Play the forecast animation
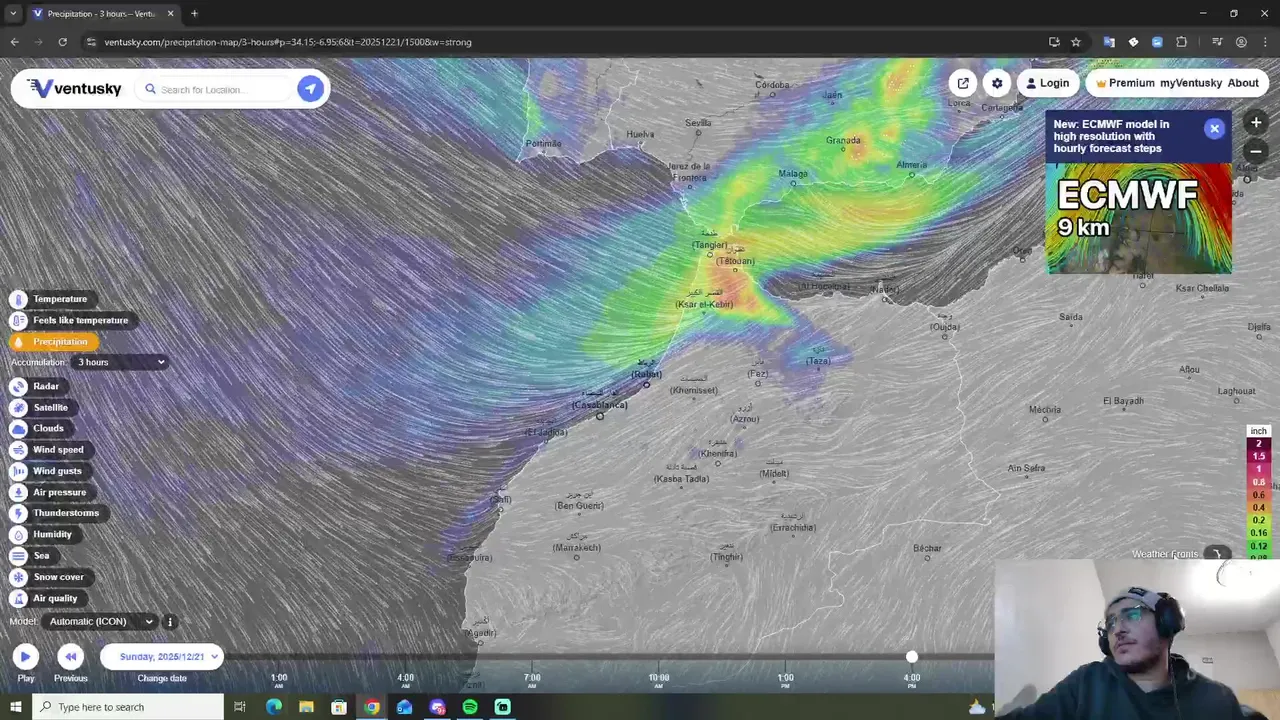 25,657
